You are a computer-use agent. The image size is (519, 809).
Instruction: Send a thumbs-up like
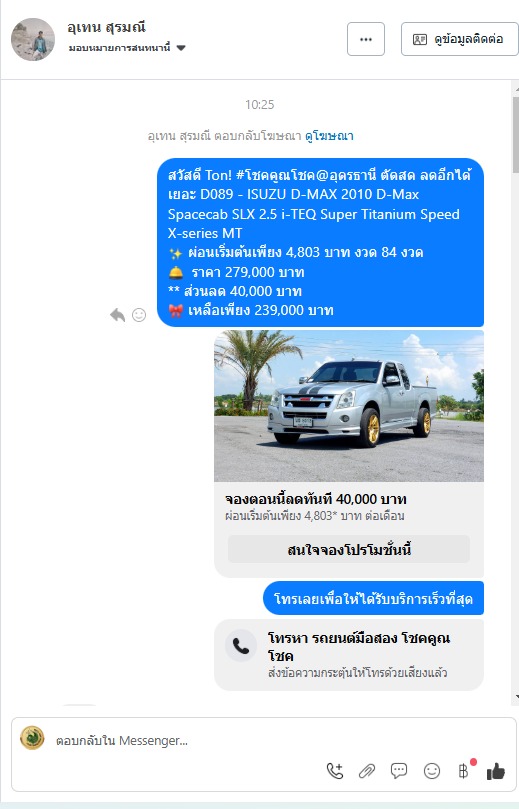click(x=495, y=771)
